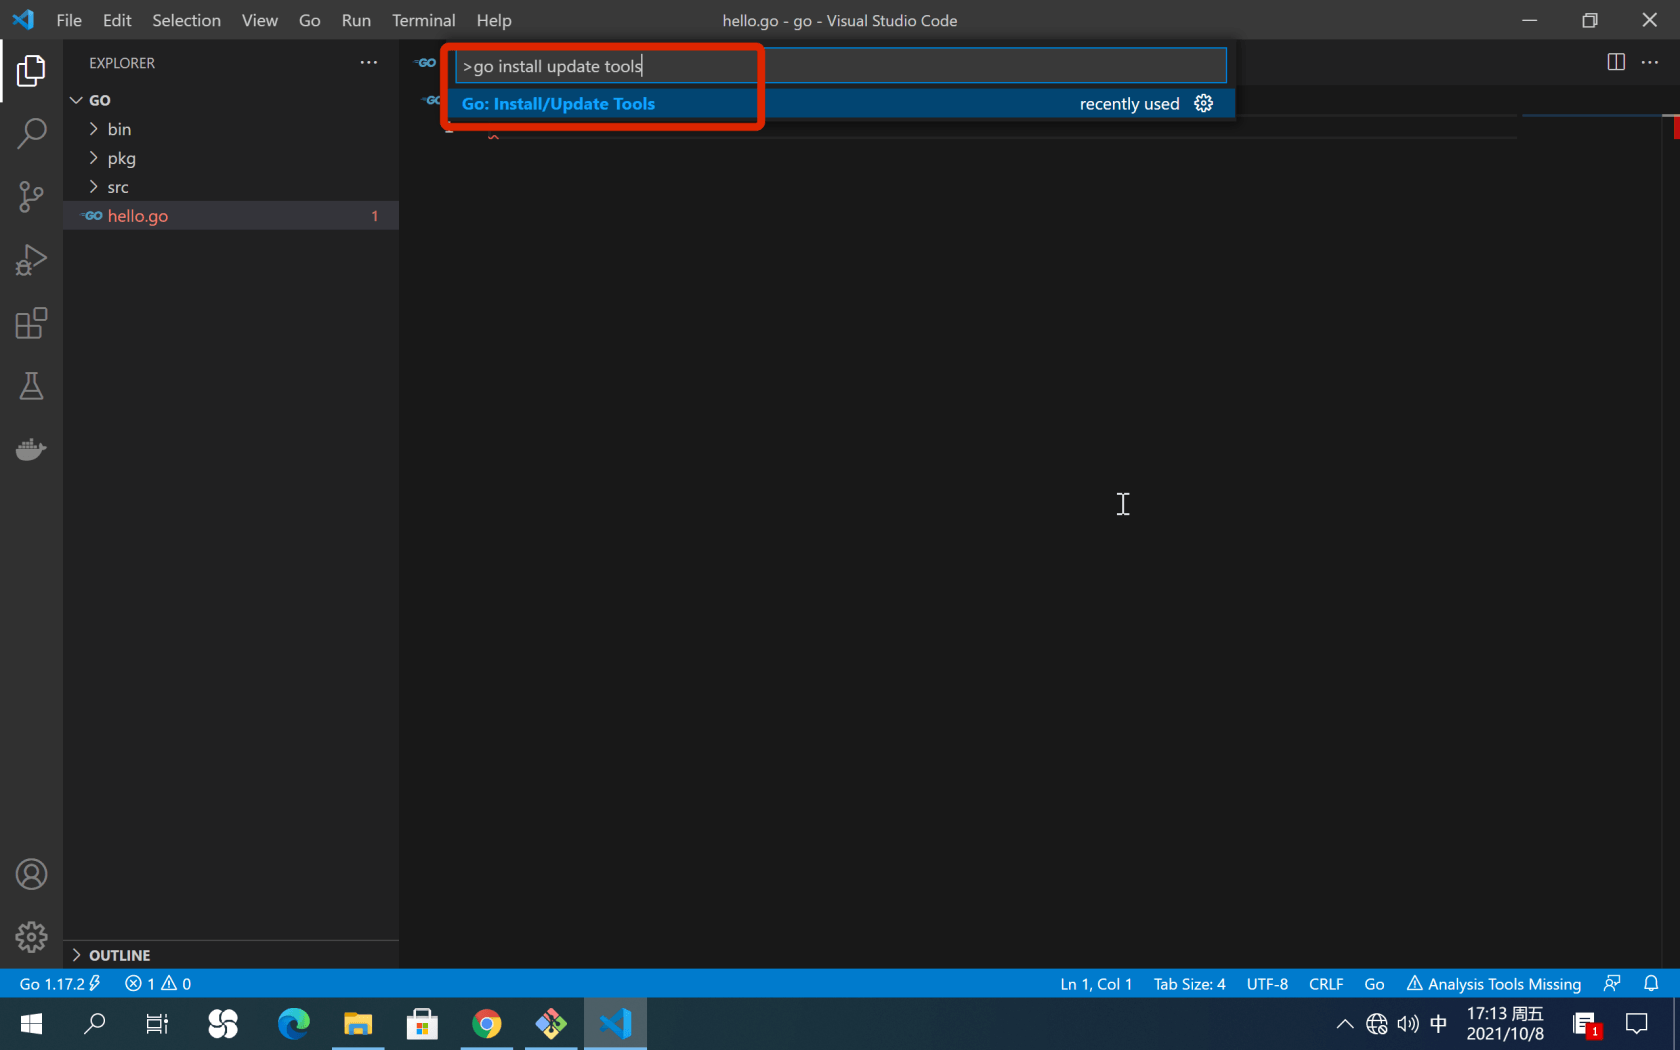Screen dimensions: 1680x1050
Task: Open the Run and Debug view
Action: [31, 260]
